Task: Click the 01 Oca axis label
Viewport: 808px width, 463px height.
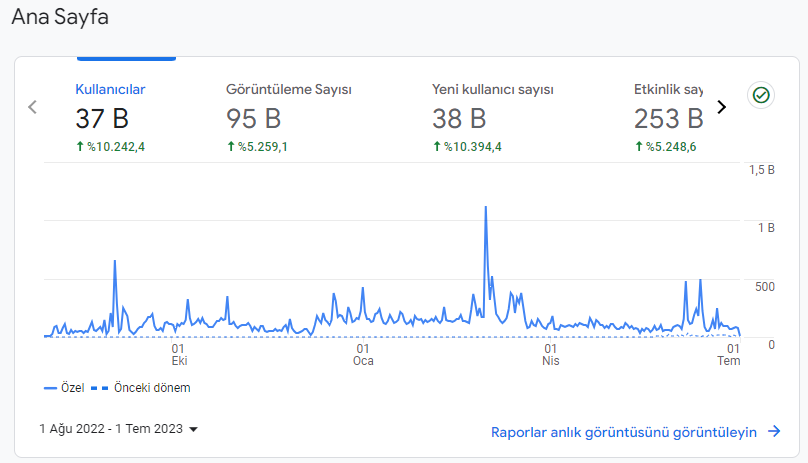Action: pos(363,355)
